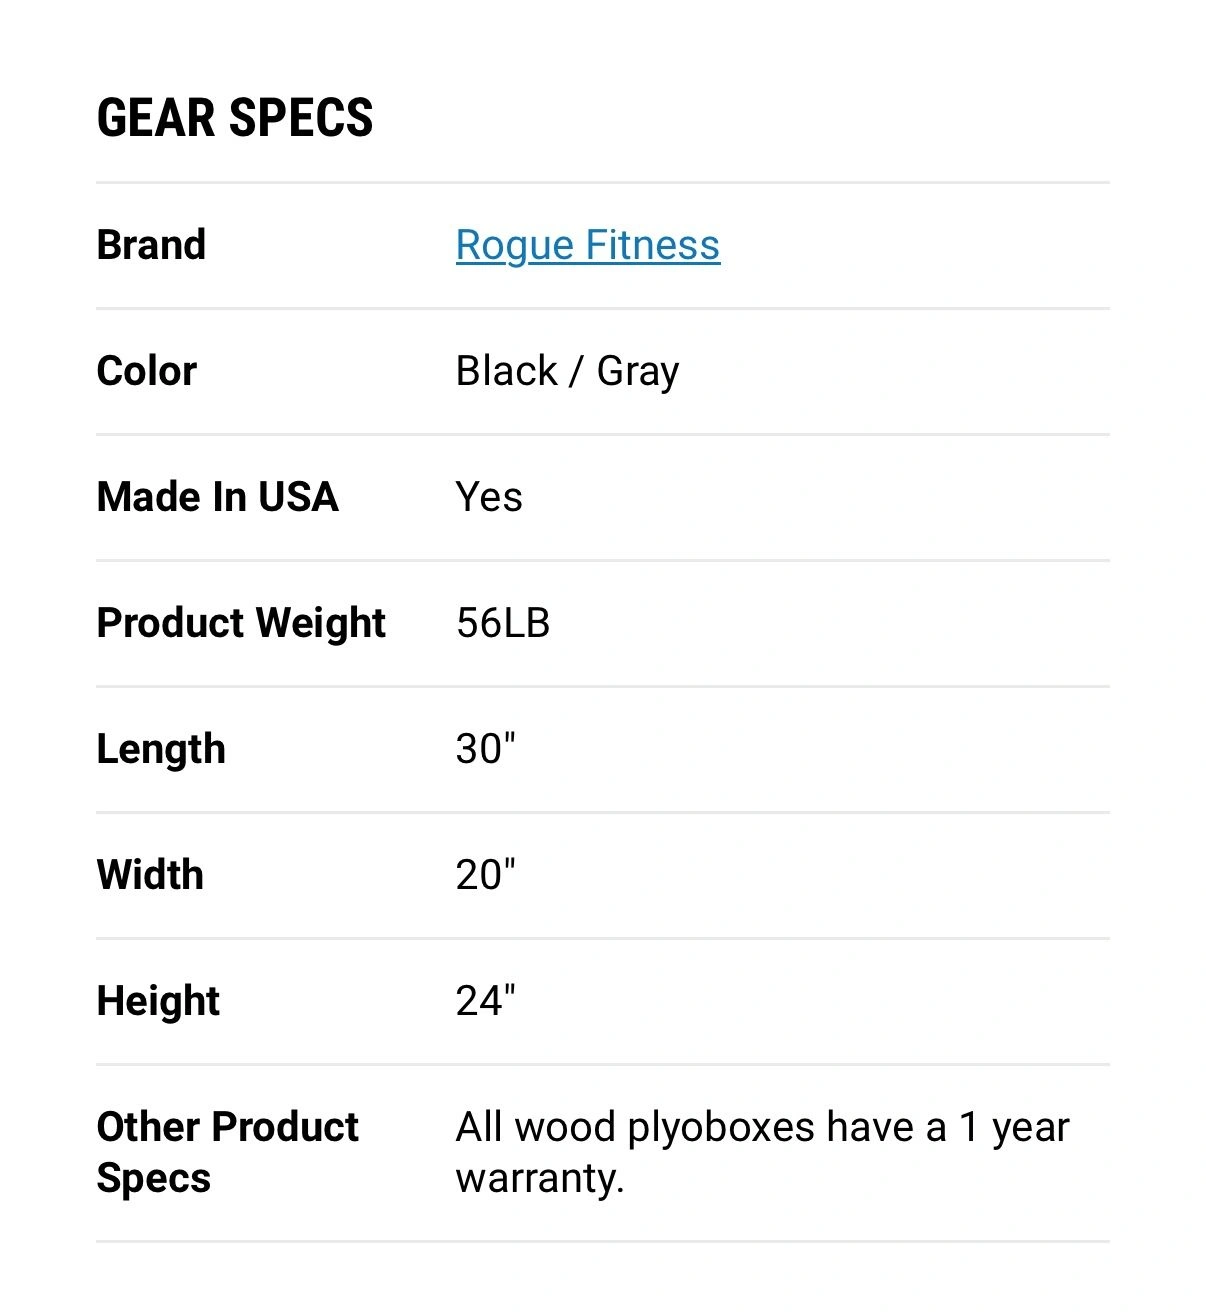Viewport: 1206px width, 1315px height.
Task: Select the plyobox 1 year warranty text
Action: pyautogui.click(x=762, y=1152)
